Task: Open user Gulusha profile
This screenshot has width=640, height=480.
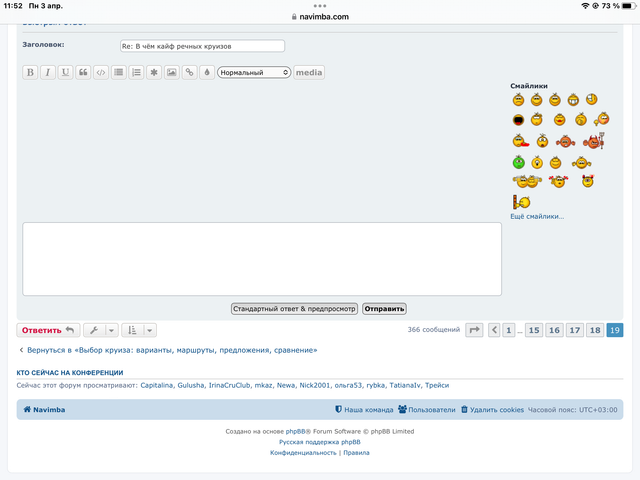Action: coord(191,385)
